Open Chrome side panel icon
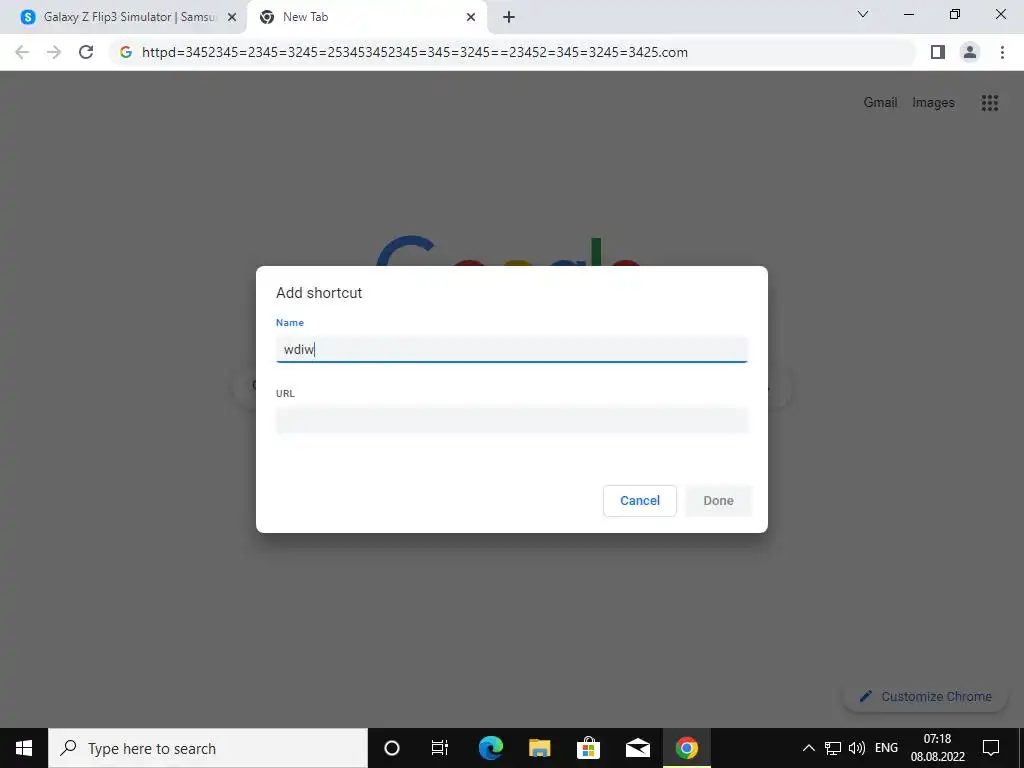This screenshot has height=768, width=1024. pos(938,52)
